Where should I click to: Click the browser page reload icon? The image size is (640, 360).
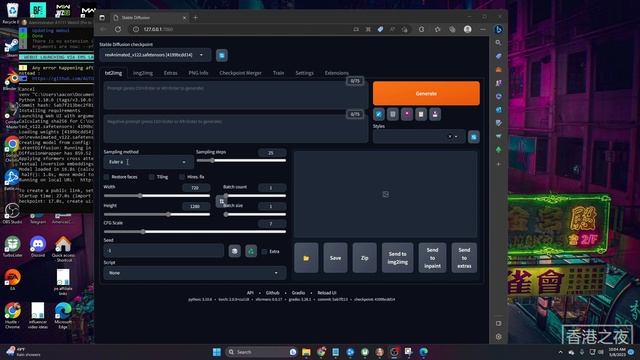pyautogui.click(x=118, y=29)
